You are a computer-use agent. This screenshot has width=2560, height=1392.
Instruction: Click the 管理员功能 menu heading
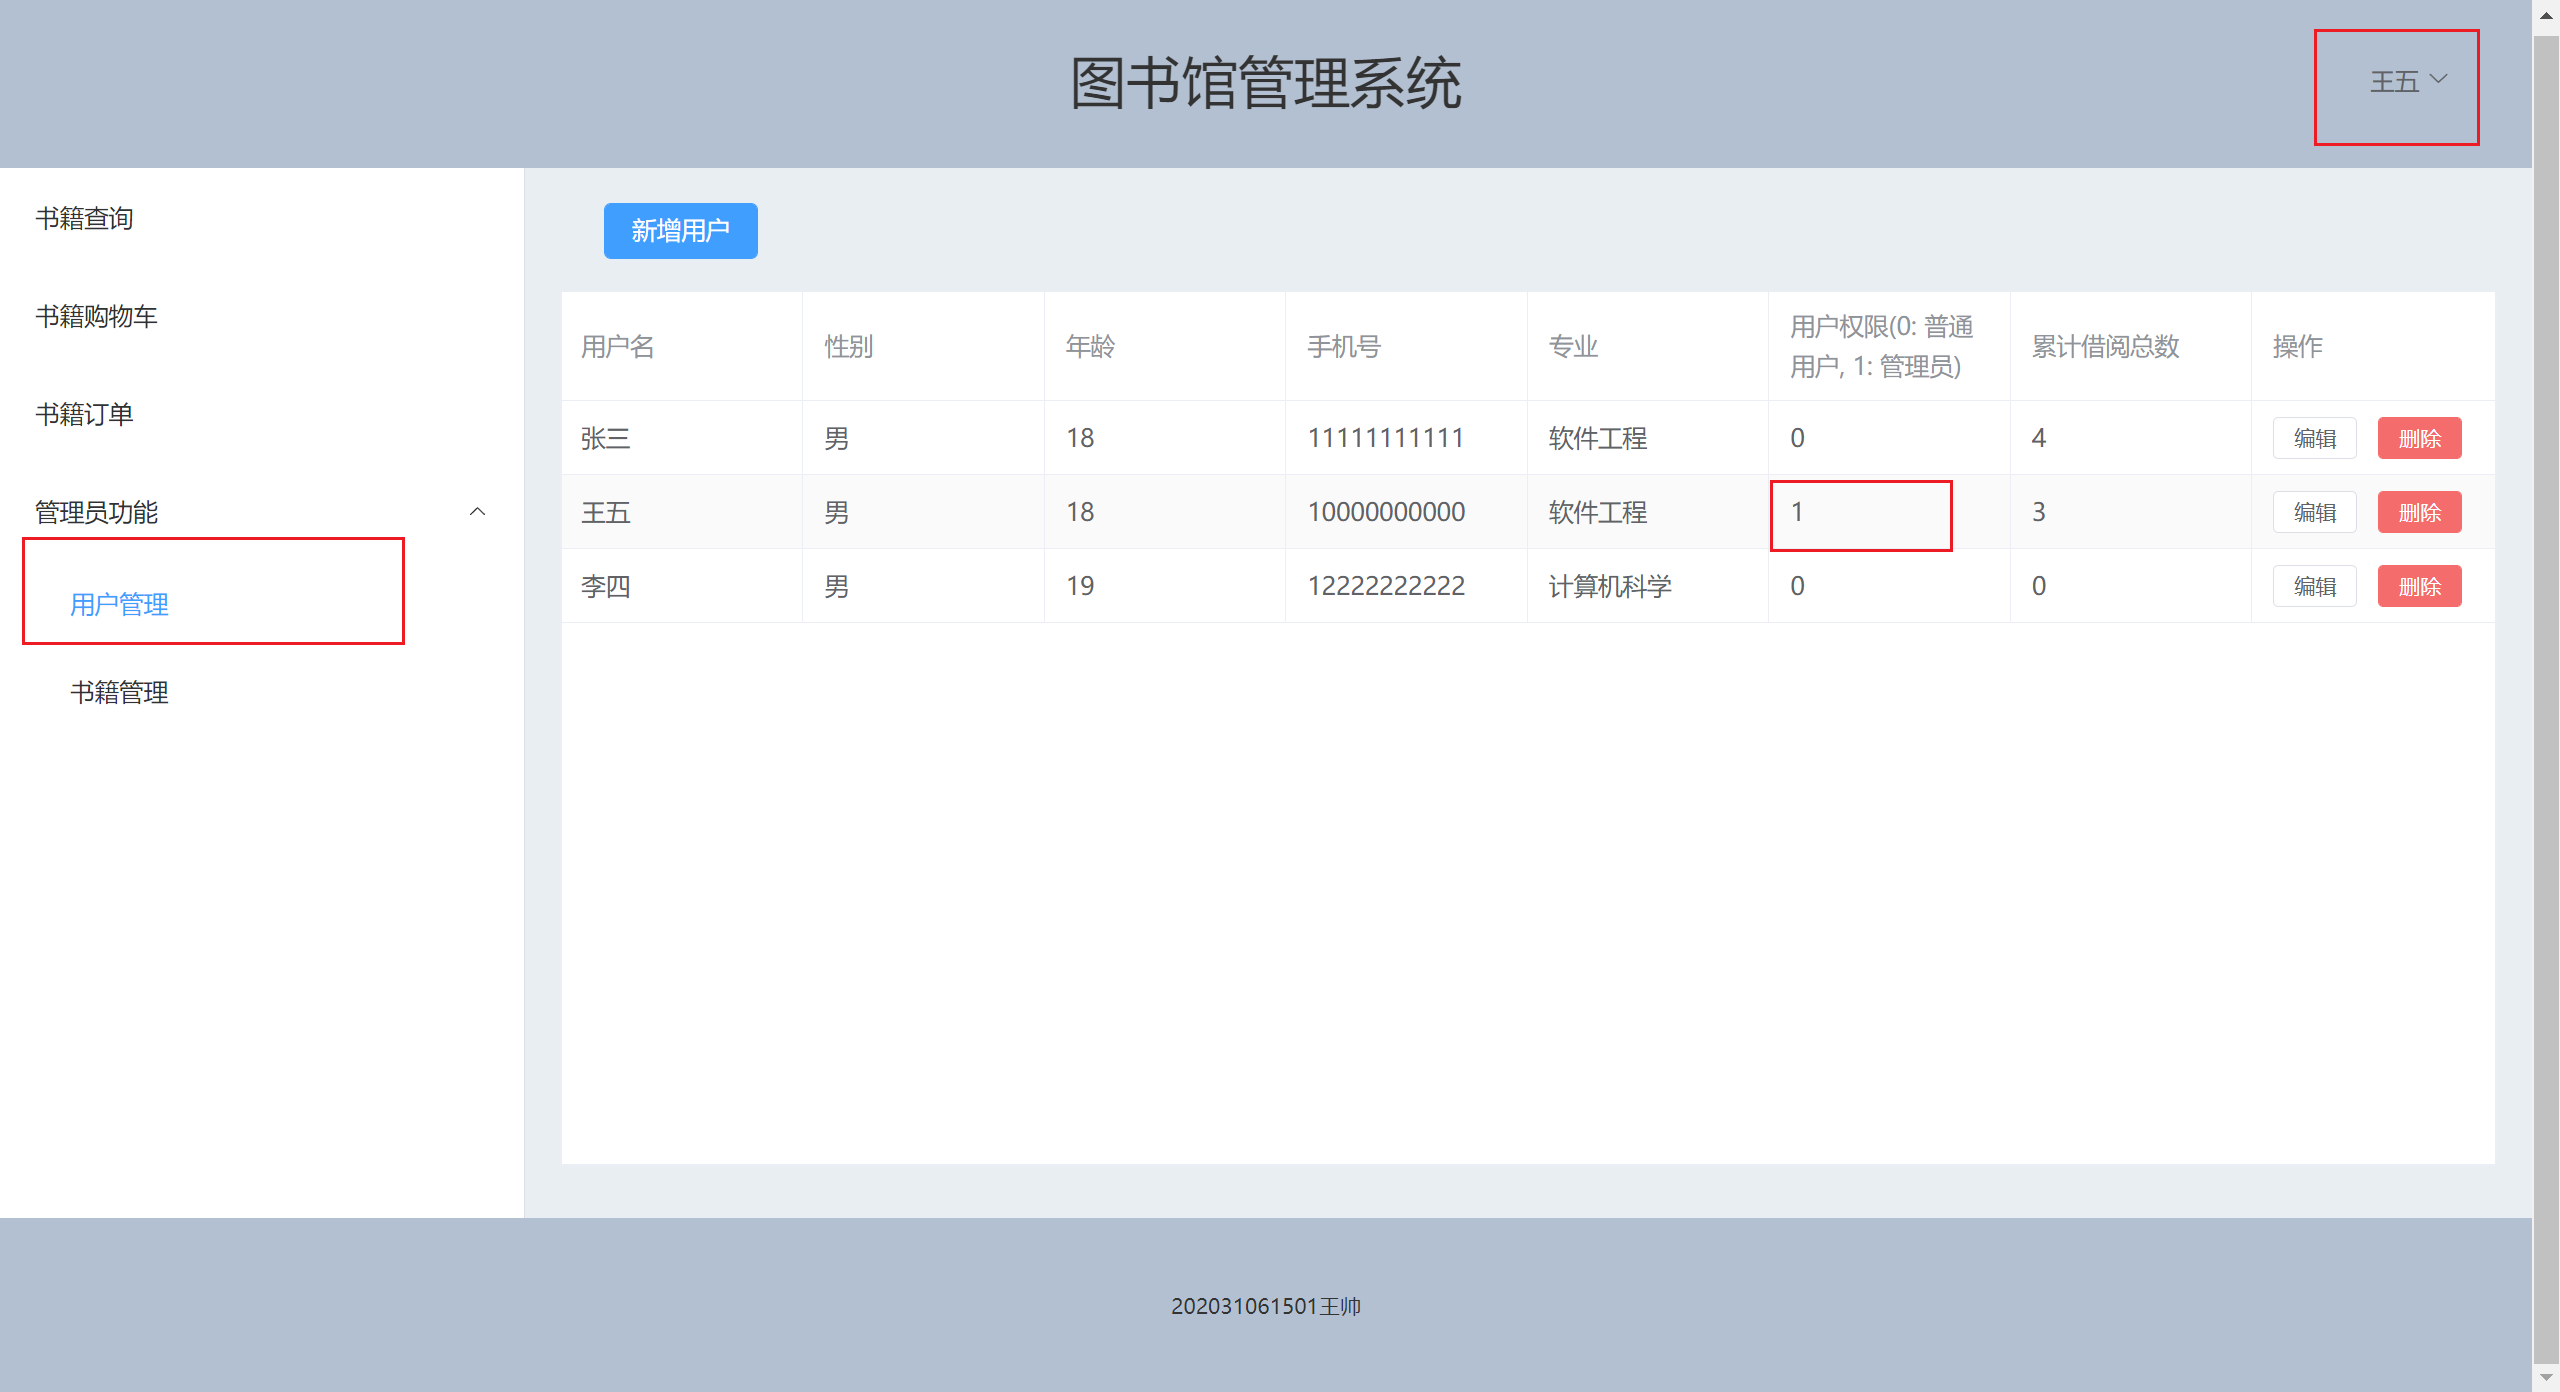tap(97, 512)
